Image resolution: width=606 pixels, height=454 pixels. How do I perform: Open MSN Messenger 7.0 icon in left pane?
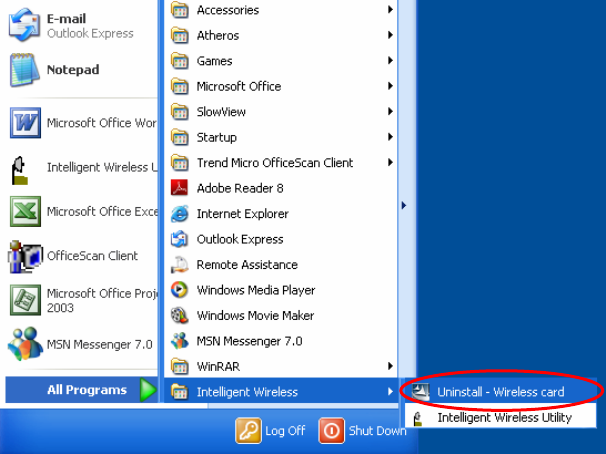[x=25, y=344]
